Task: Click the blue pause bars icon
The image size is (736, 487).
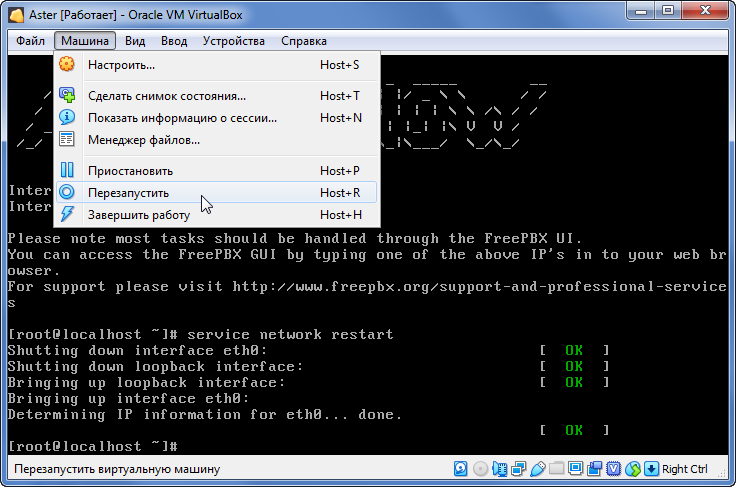Action: tap(67, 170)
